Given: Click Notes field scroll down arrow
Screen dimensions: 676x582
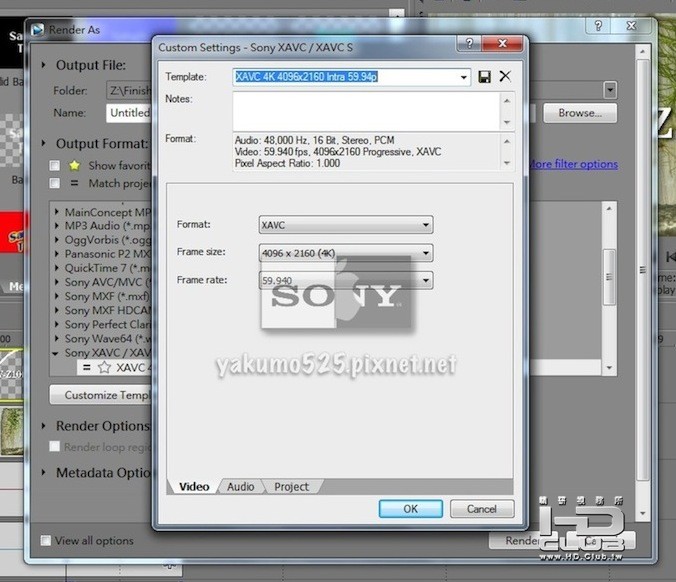Looking at the screenshot, I should [x=507, y=122].
